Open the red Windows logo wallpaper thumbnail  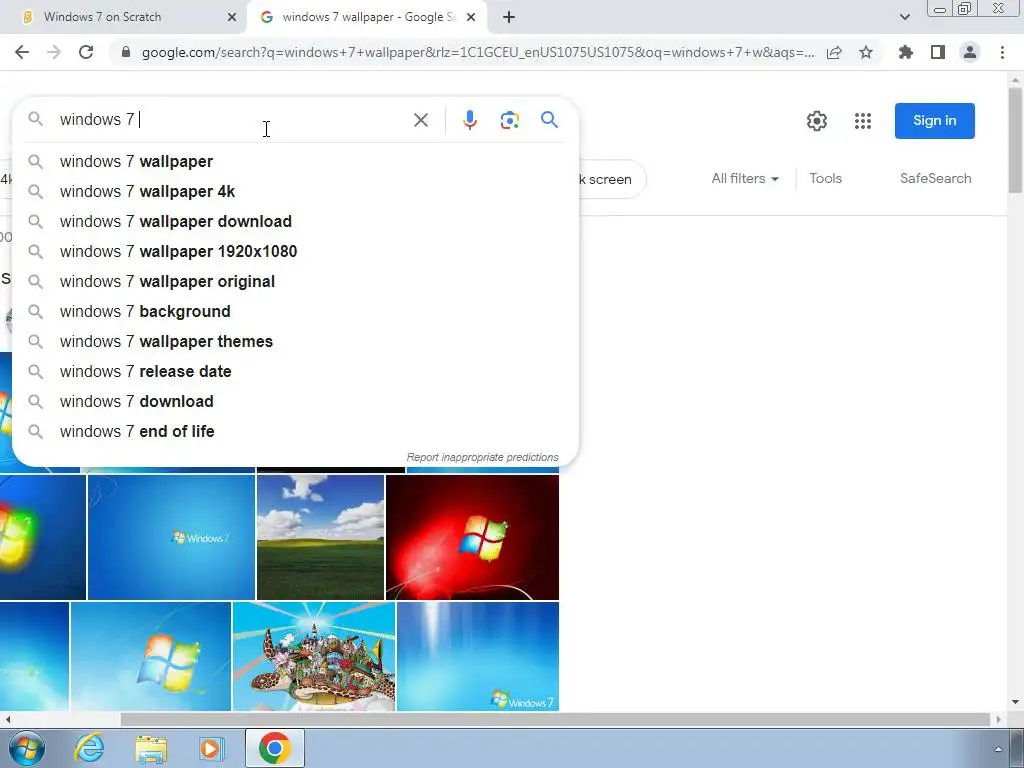pyautogui.click(x=472, y=537)
